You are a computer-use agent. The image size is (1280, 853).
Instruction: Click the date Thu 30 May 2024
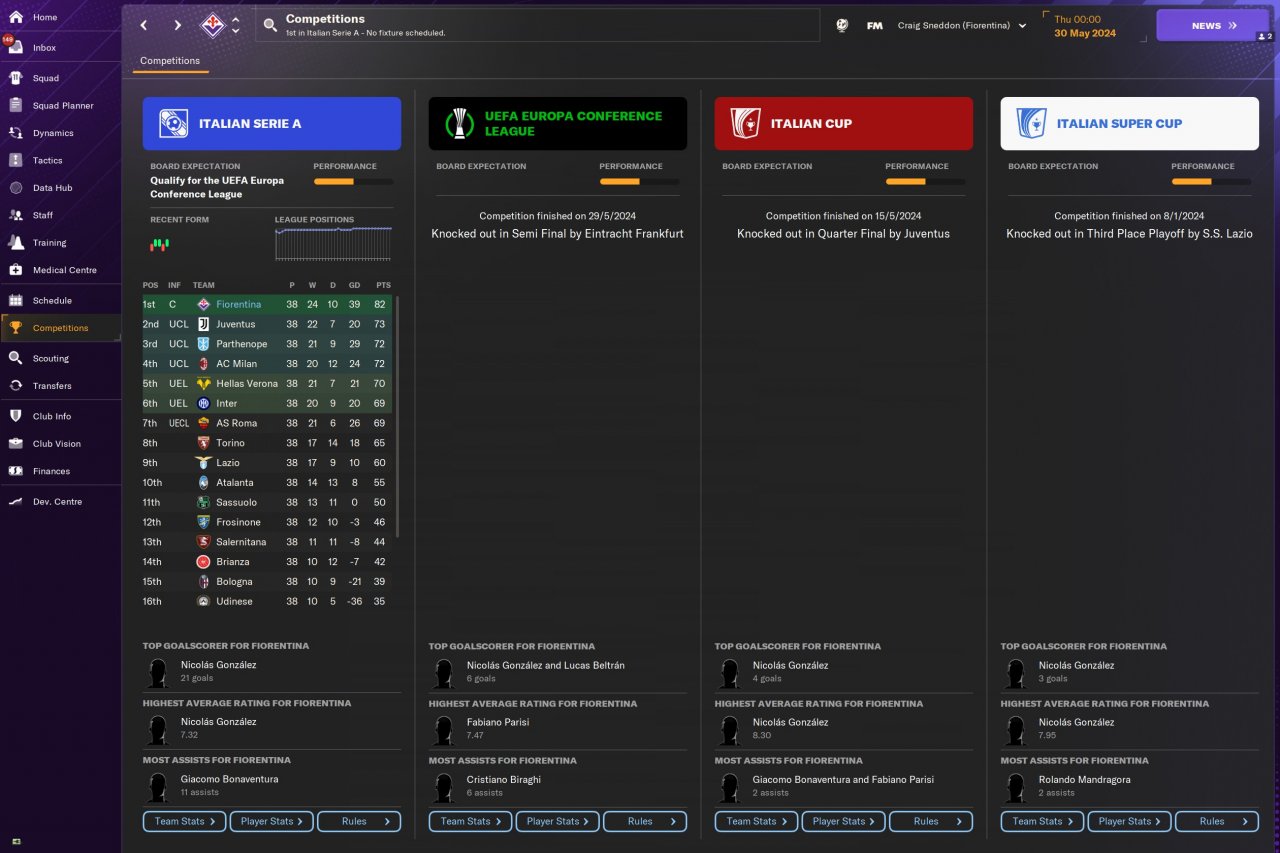click(x=1084, y=26)
